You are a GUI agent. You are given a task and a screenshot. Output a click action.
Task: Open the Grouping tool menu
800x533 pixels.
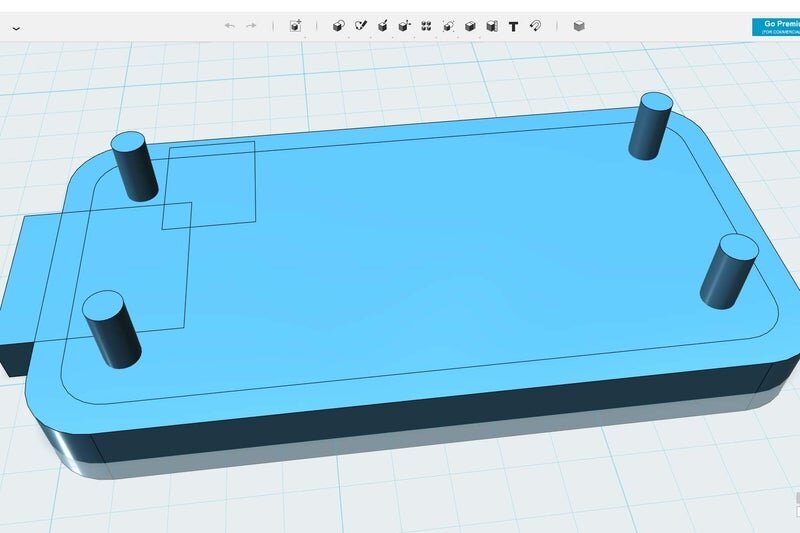448,26
